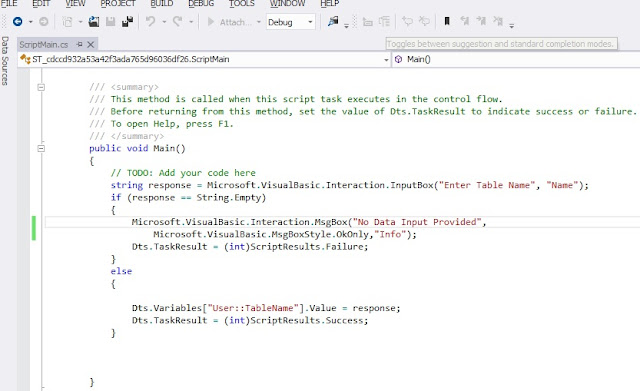Screen dimensions: 640x391
Task: Click on ScriptResults.Failure in code
Action: (307, 247)
